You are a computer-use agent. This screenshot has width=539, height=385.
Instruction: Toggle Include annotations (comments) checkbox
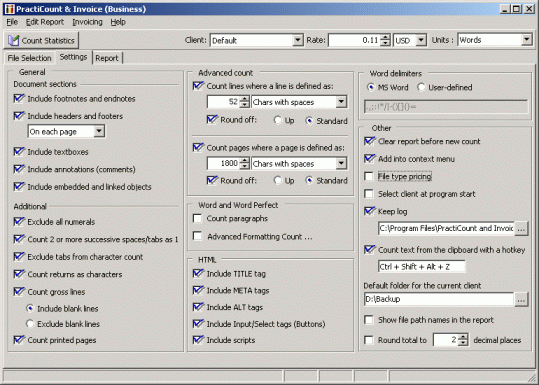tap(19, 169)
